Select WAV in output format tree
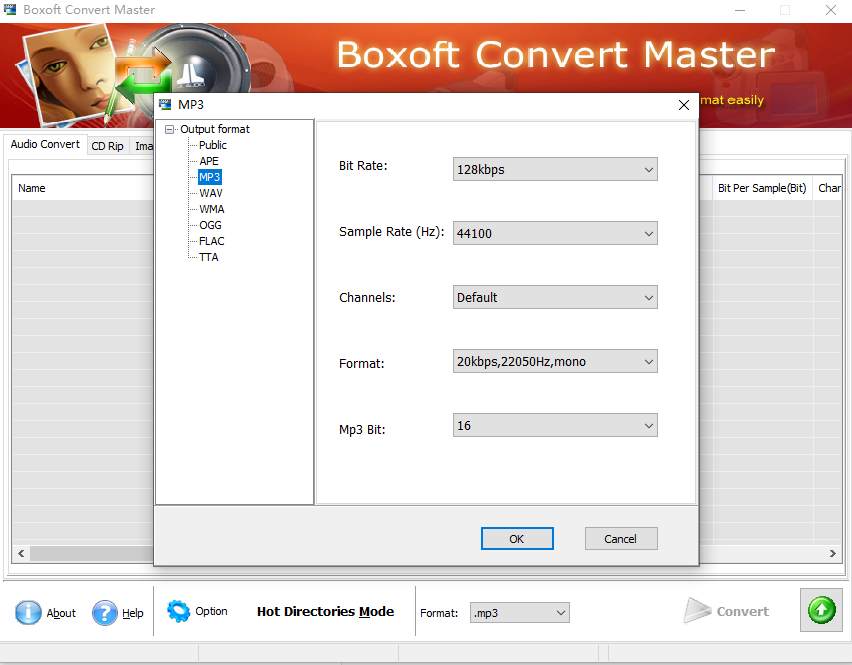The height and width of the screenshot is (665, 852). click(211, 193)
